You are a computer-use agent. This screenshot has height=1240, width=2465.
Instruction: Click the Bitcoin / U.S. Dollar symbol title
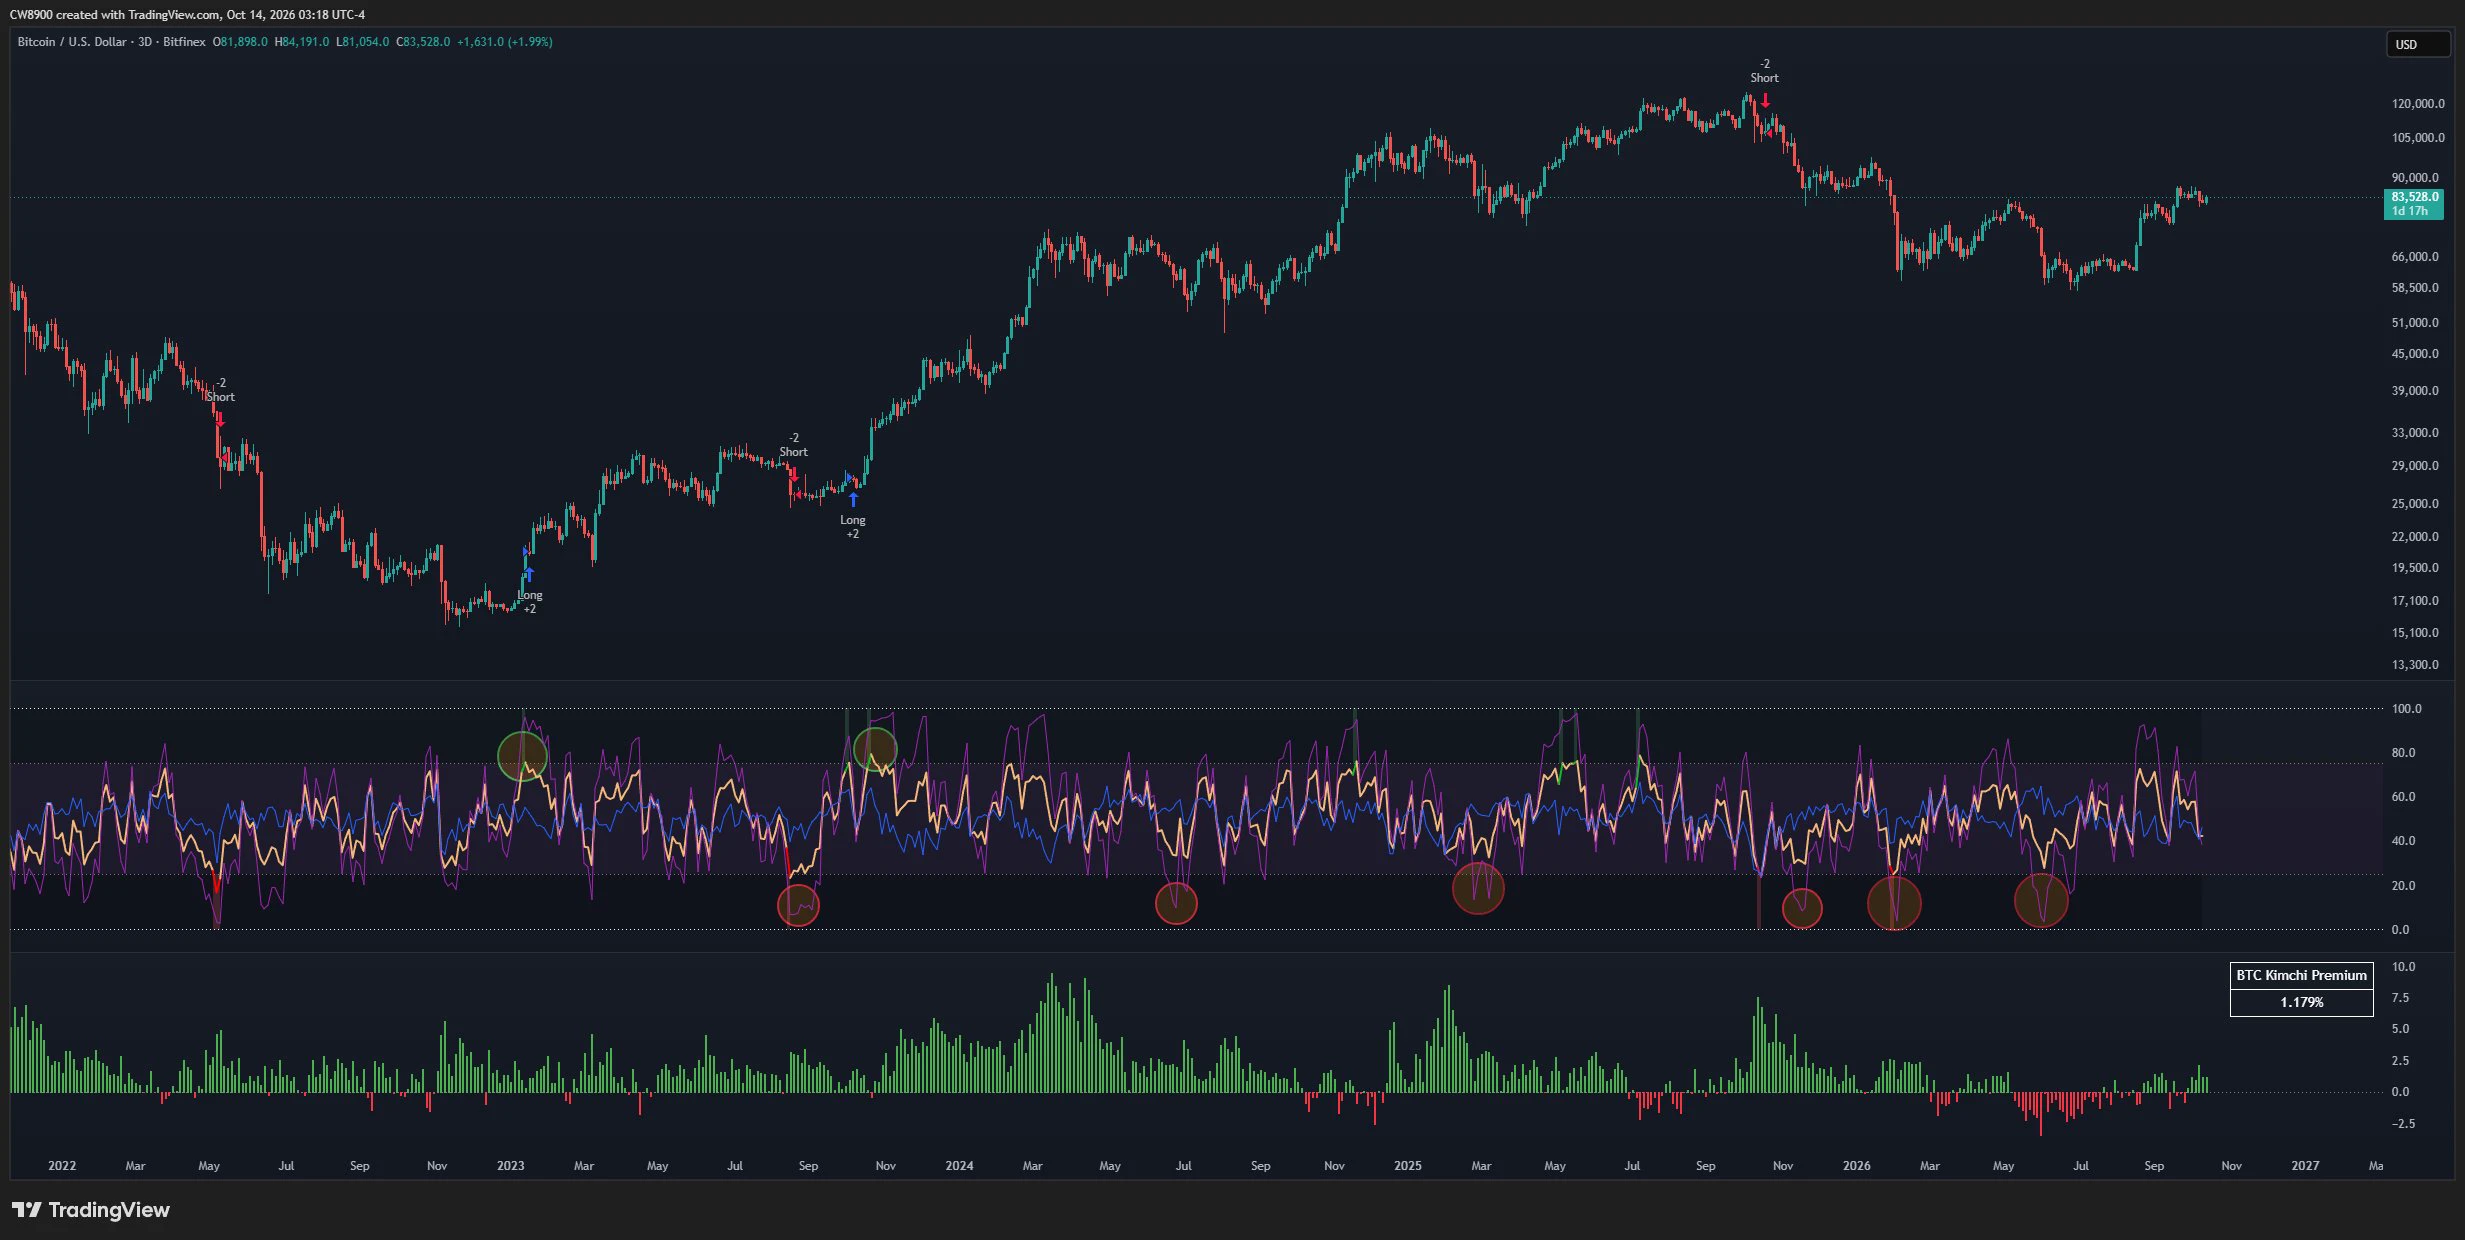(72, 42)
